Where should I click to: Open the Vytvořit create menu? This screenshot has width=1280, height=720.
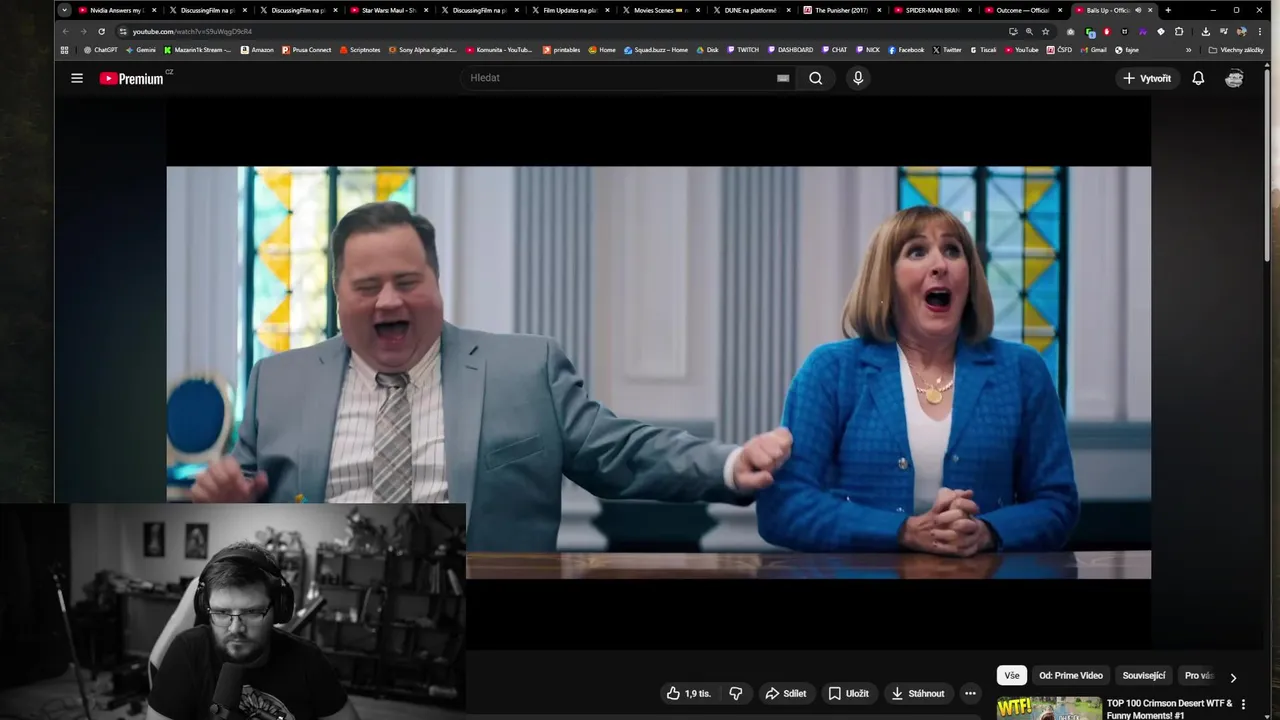(1146, 78)
